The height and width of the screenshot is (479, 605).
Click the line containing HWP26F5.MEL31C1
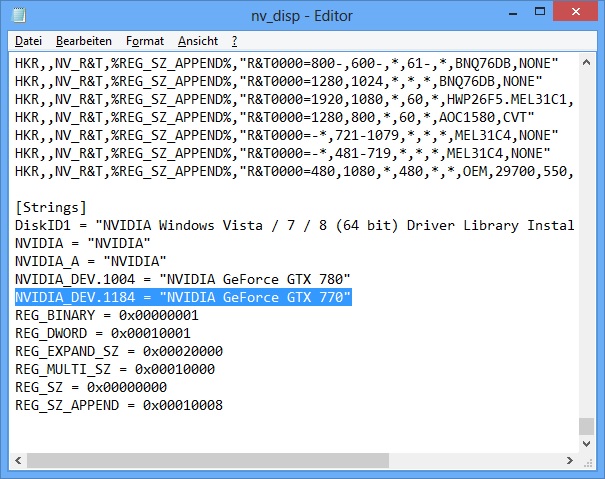(294, 100)
